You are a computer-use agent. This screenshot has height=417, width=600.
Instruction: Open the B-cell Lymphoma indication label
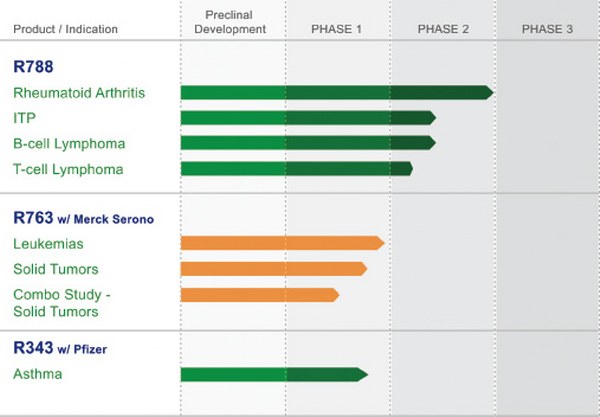tap(68, 143)
